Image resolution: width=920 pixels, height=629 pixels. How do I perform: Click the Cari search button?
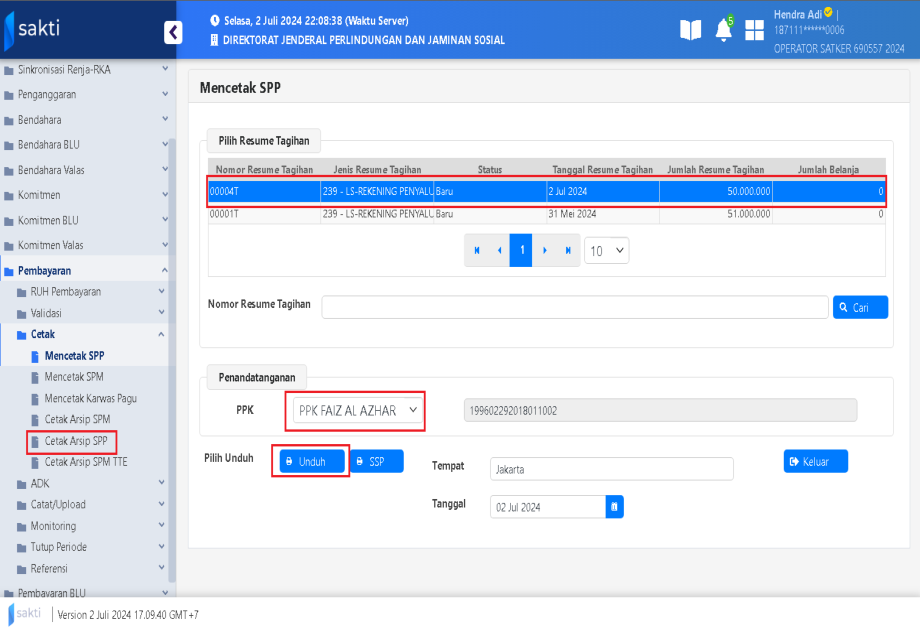(x=860, y=307)
